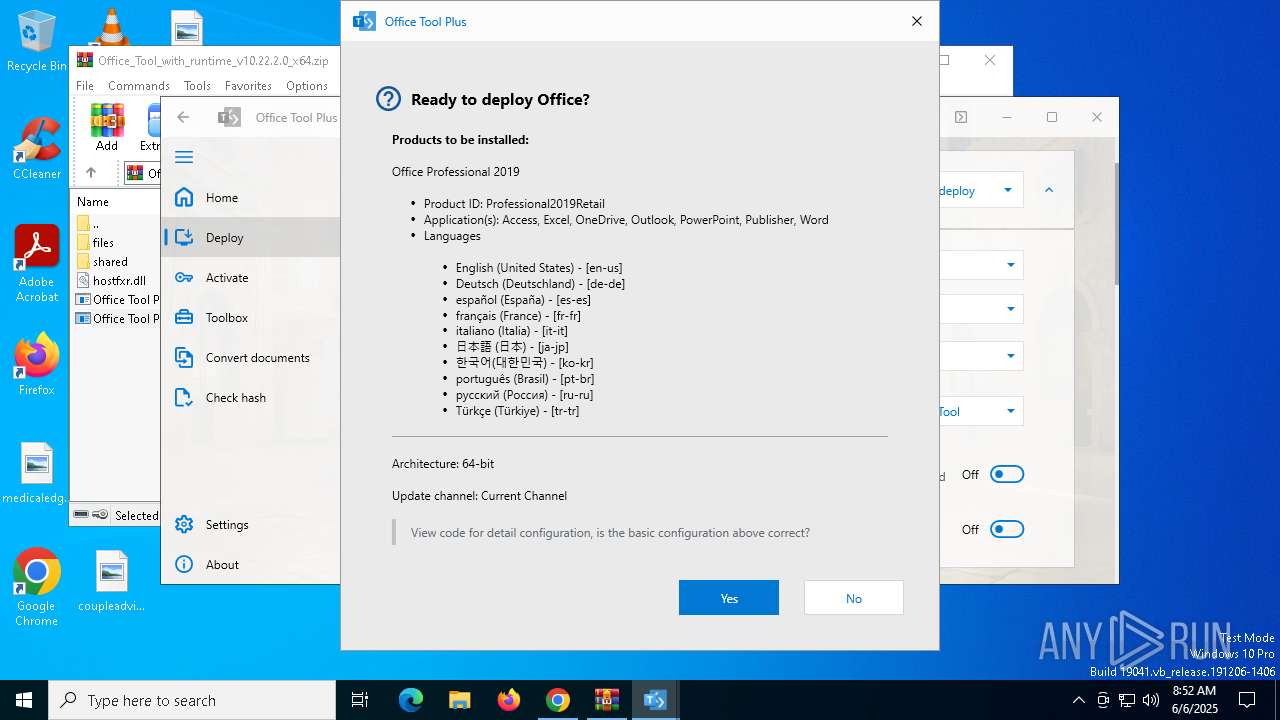Click the Check hash document icon
1280x720 pixels.
click(184, 398)
